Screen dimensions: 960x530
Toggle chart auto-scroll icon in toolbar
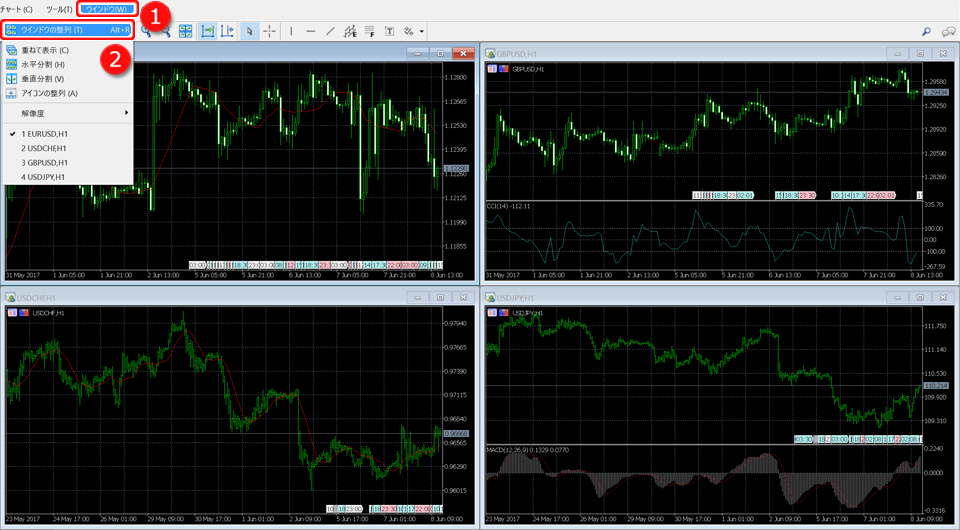(208, 31)
